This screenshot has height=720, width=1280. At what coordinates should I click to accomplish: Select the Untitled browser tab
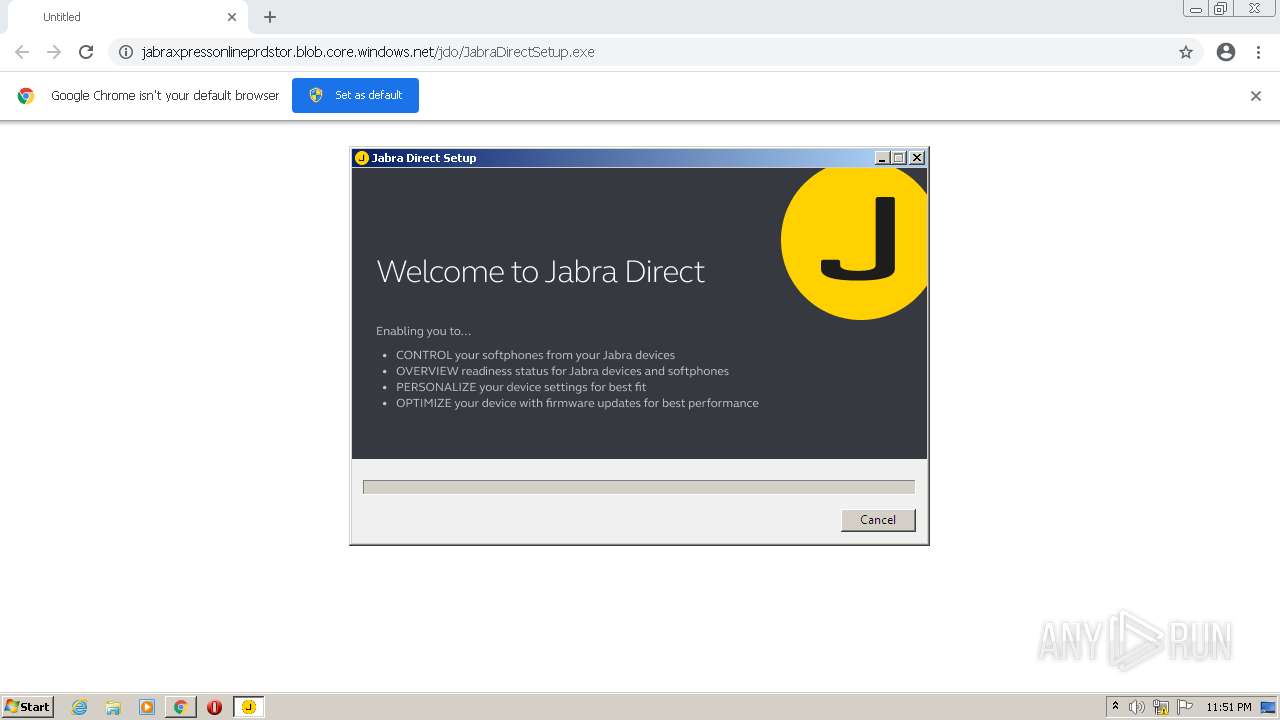(x=126, y=17)
